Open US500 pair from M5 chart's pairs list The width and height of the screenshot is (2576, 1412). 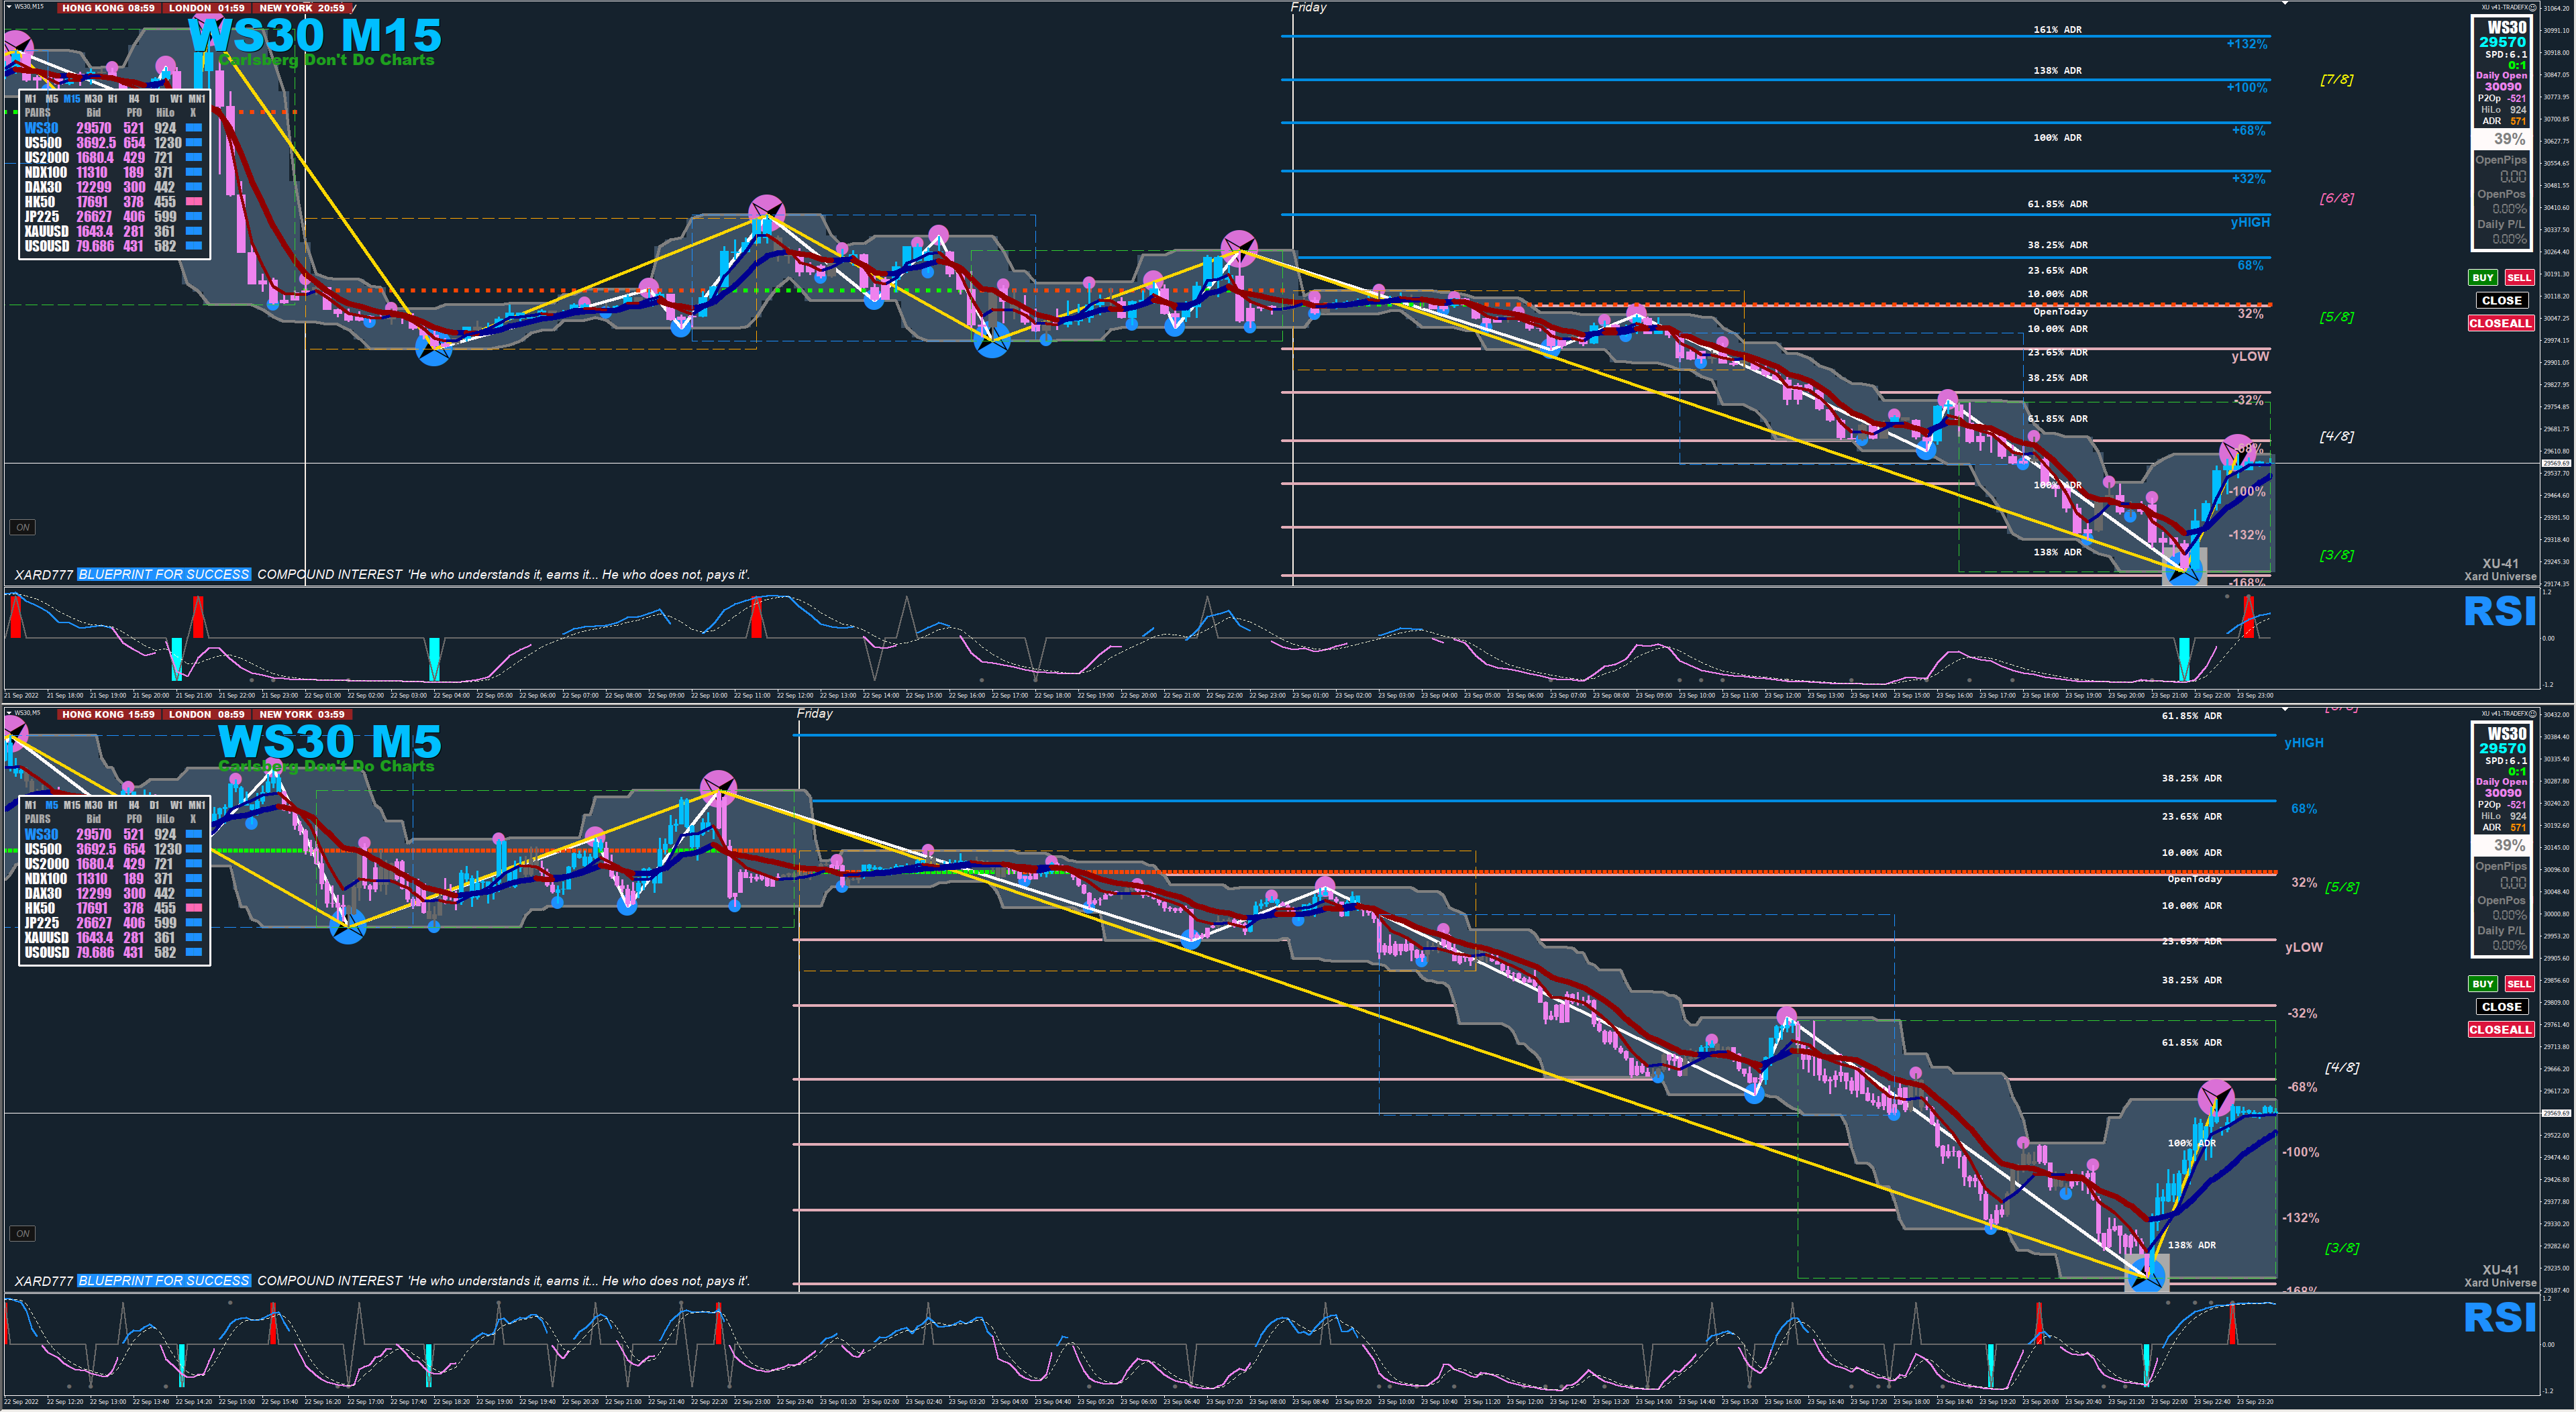[x=43, y=849]
